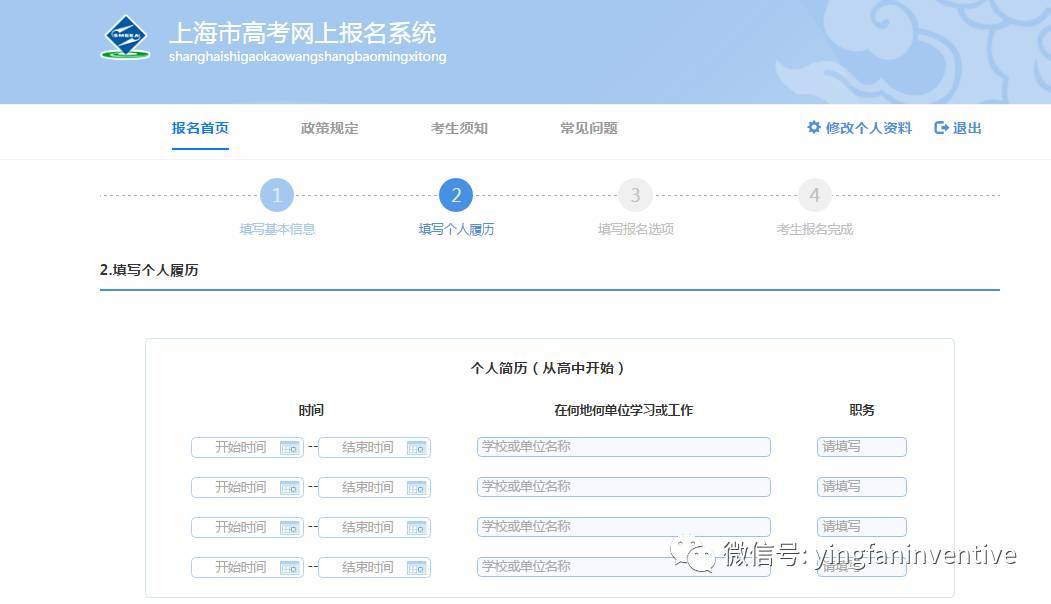Select step 2 circle 填写个人履历
This screenshot has width=1051, height=604.
click(456, 195)
